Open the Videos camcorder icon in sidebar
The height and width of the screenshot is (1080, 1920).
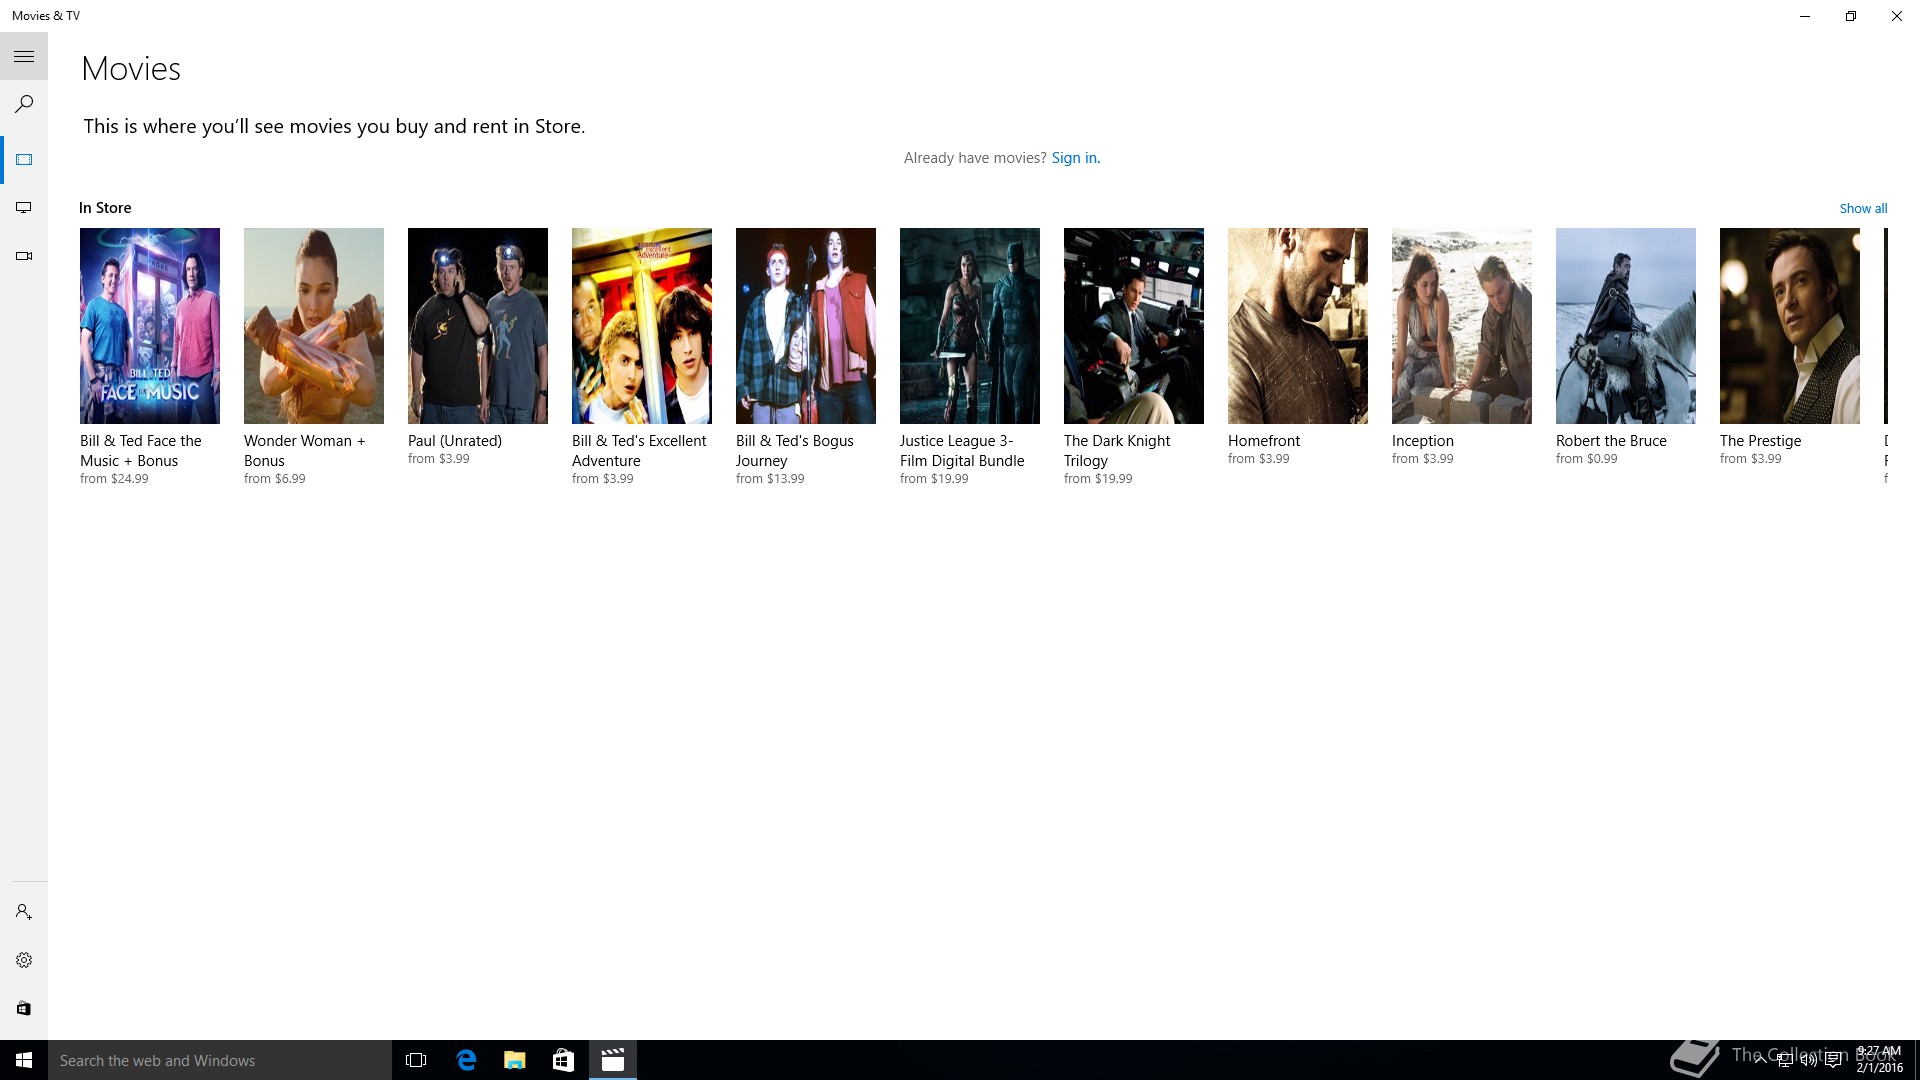click(x=24, y=256)
